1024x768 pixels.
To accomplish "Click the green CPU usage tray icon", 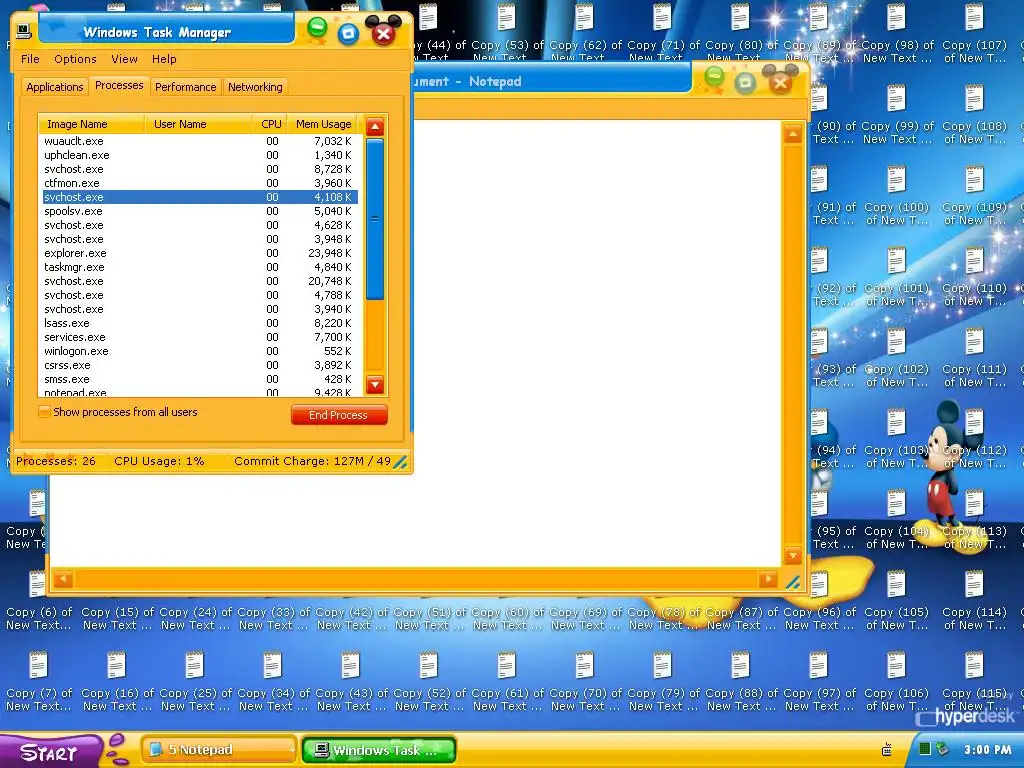I will tap(925, 748).
